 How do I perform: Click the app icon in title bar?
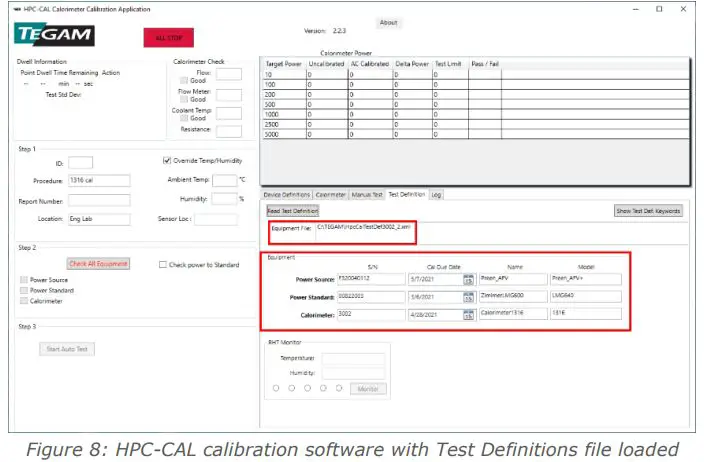coord(17,9)
